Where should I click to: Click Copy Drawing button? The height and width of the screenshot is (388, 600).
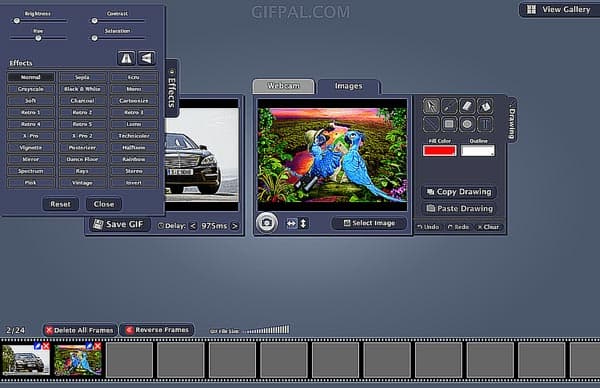click(x=459, y=192)
